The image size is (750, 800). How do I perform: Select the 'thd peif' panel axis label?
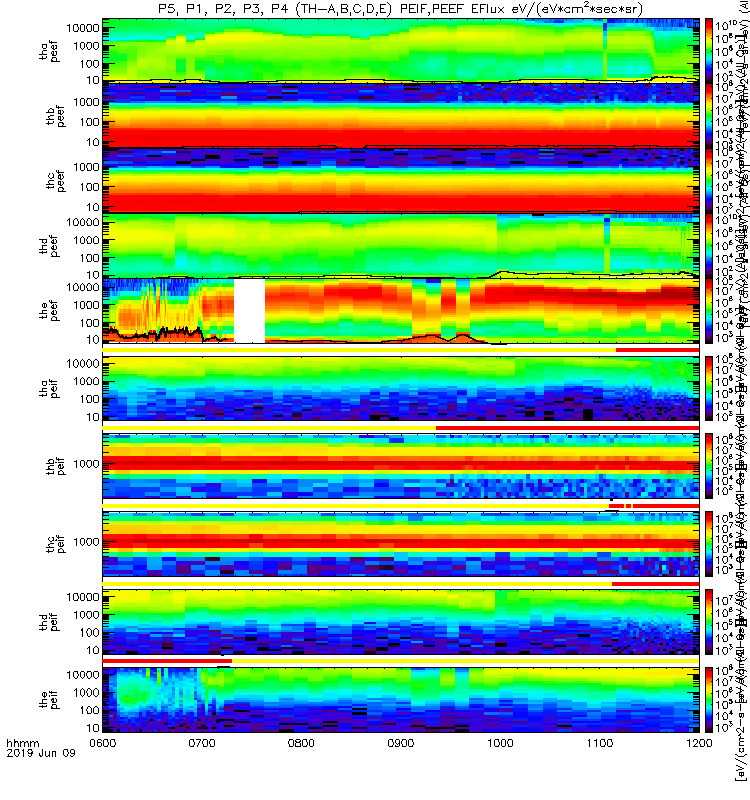click(x=49, y=622)
